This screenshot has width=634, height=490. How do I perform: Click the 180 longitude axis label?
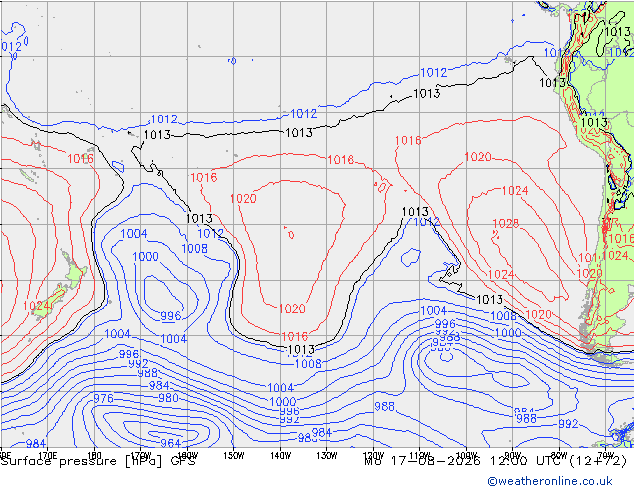pos(94,456)
